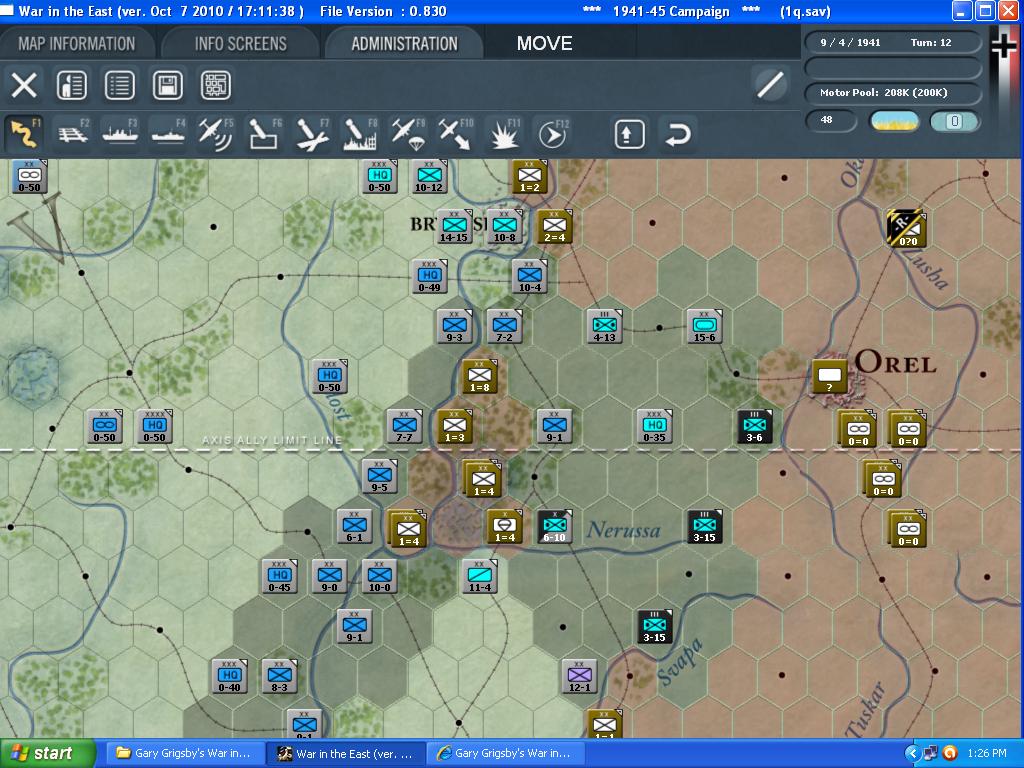Activate F9 air transport parachute mode
1024x768 pixels.
coord(408,134)
